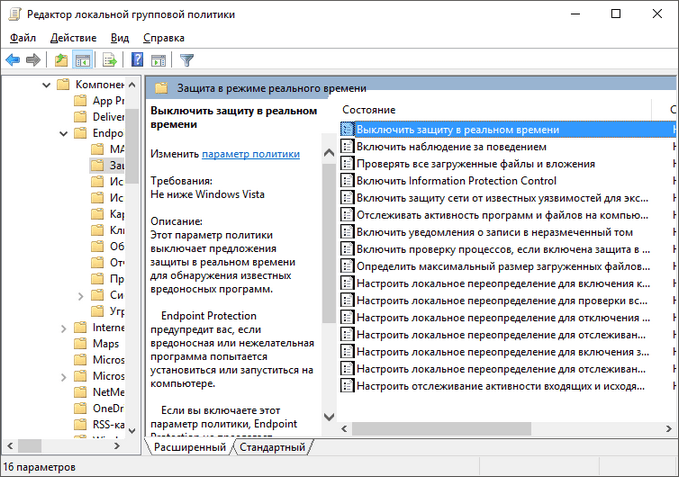Image resolution: width=679 pixels, height=477 pixels.
Task: Select the App Pr... tree folder
Action: coord(99,100)
